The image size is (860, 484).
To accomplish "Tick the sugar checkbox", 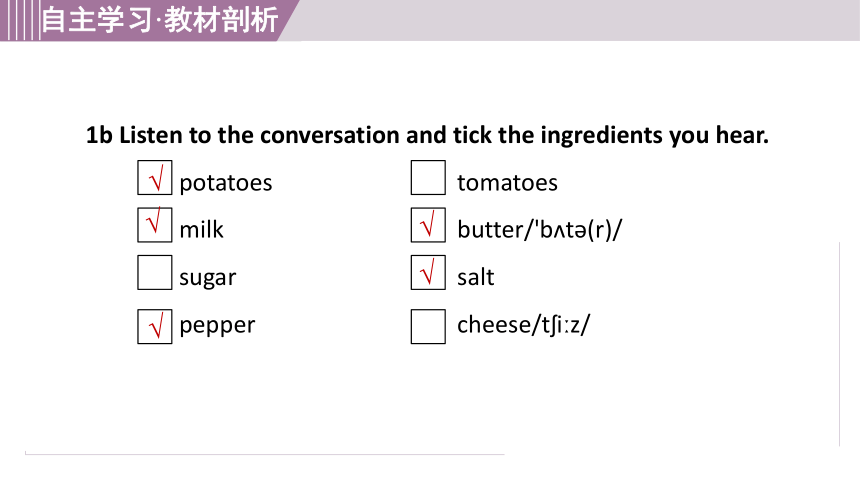I will click(155, 272).
